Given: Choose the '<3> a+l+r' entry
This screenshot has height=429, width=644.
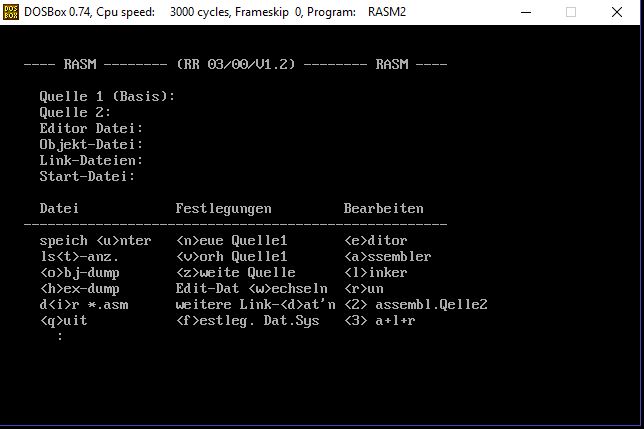Looking at the screenshot, I should [379, 321].
